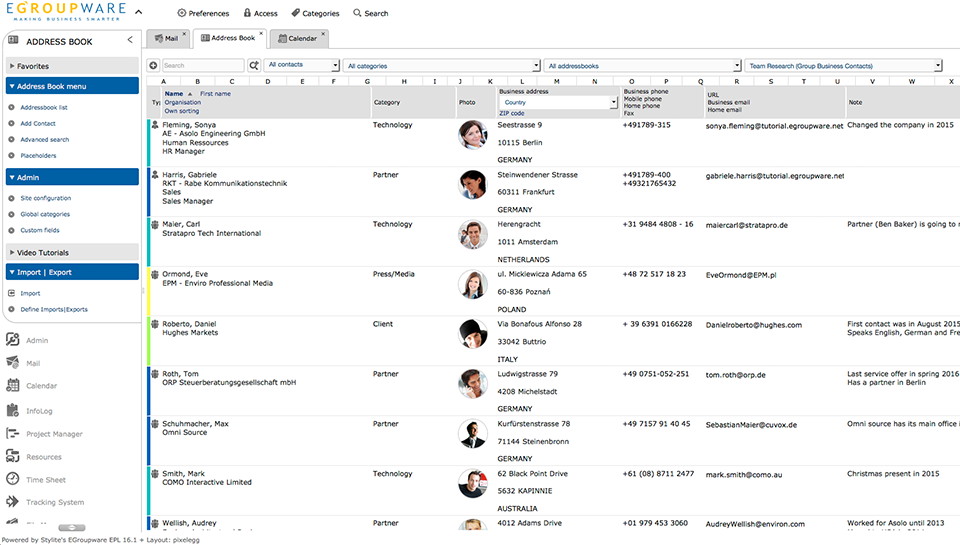Open the Project Manager app in sidebar
This screenshot has height=545, width=960.
44,434
